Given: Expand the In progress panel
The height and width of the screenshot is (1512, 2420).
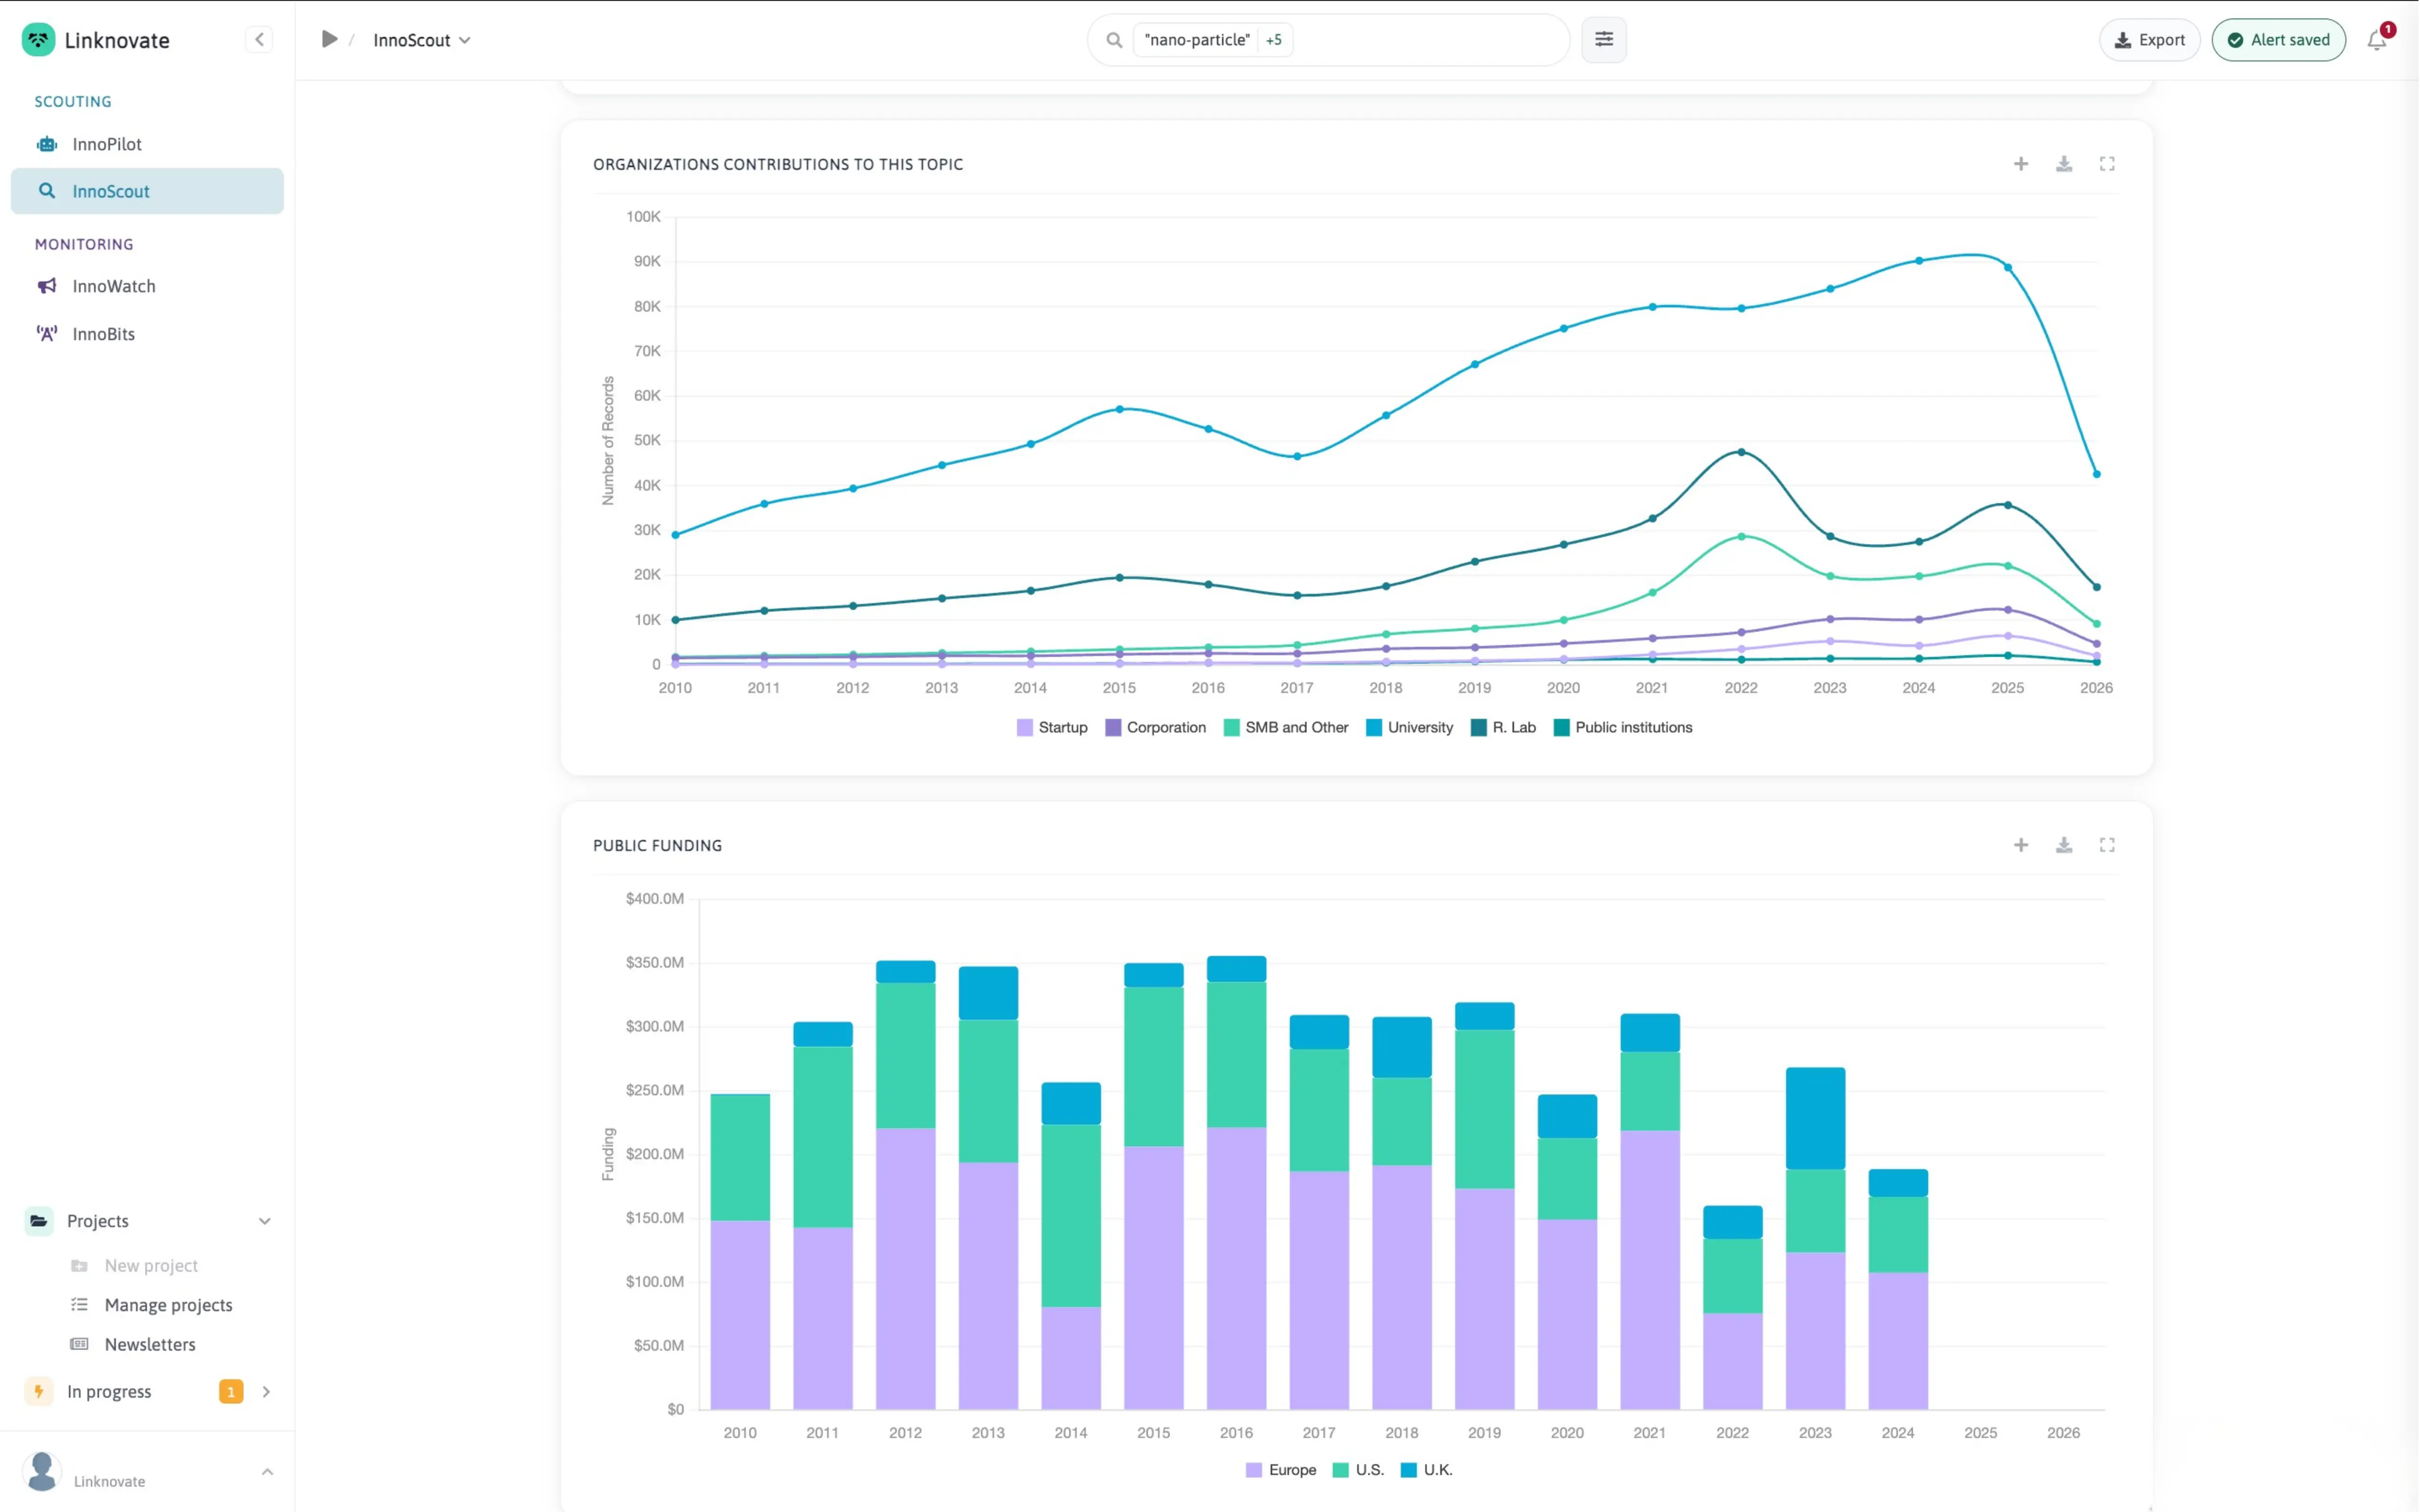Looking at the screenshot, I should (x=265, y=1391).
